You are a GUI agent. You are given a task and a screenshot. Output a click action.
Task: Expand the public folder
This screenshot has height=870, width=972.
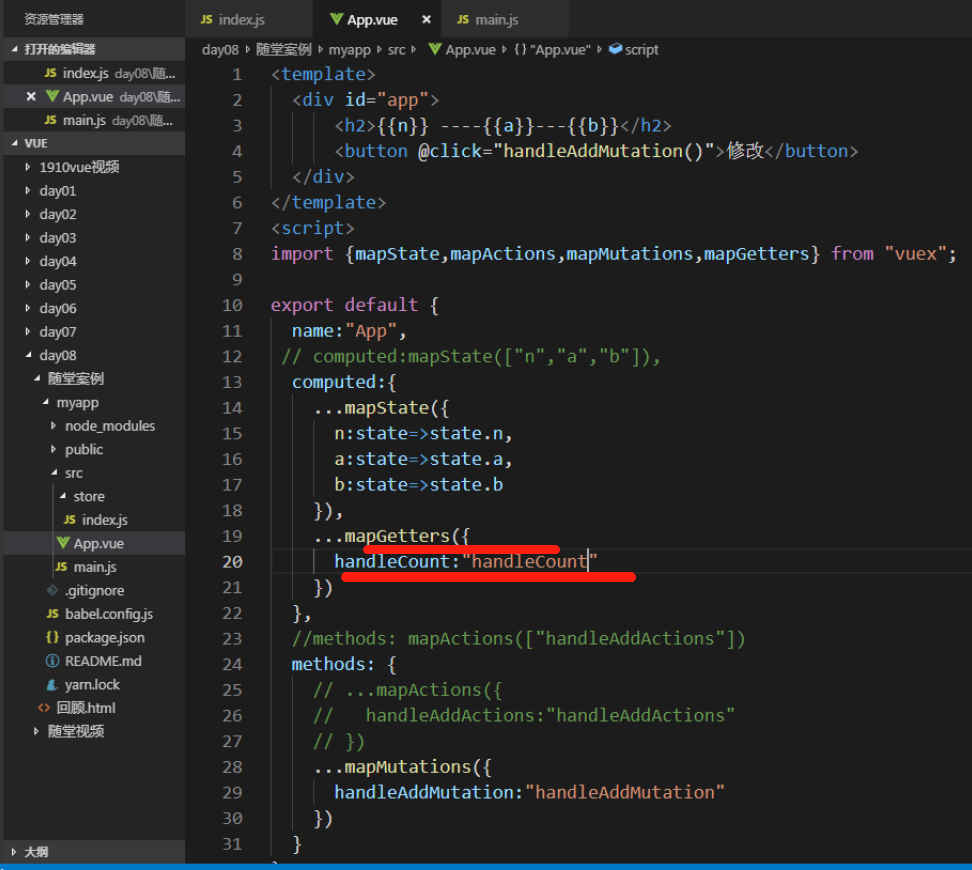coord(53,449)
